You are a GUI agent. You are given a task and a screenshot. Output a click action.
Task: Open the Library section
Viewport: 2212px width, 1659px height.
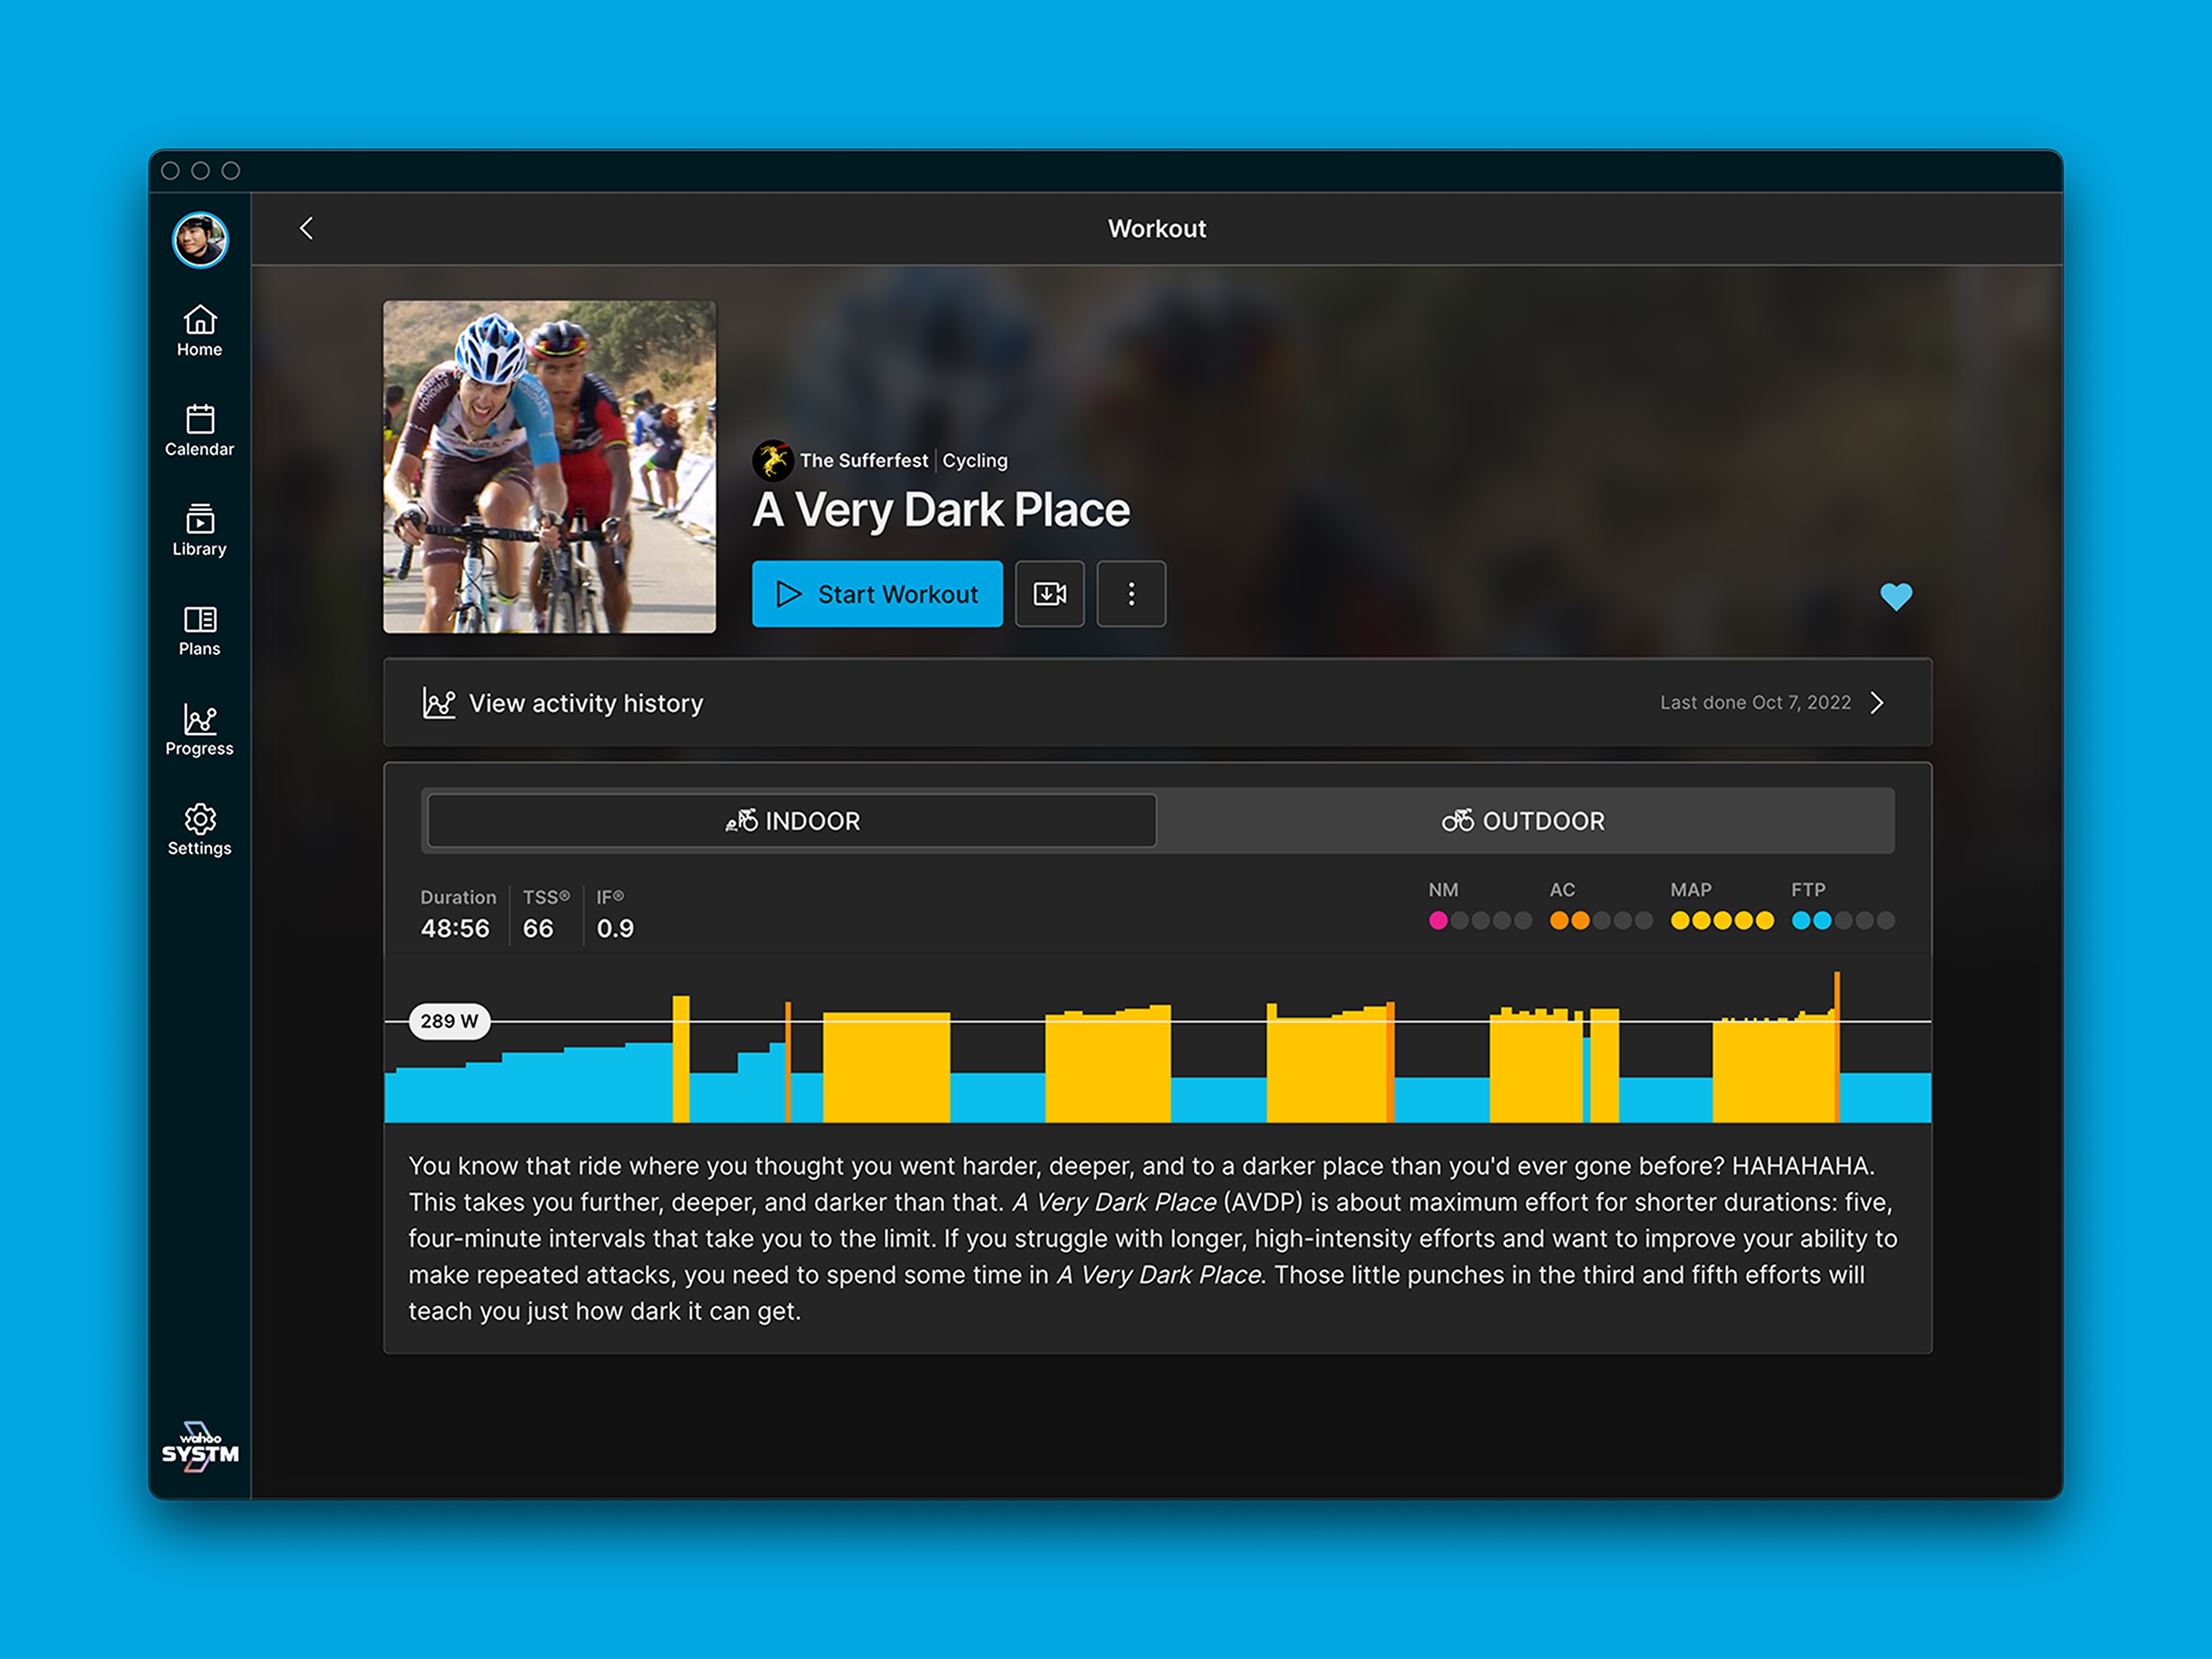[x=200, y=531]
